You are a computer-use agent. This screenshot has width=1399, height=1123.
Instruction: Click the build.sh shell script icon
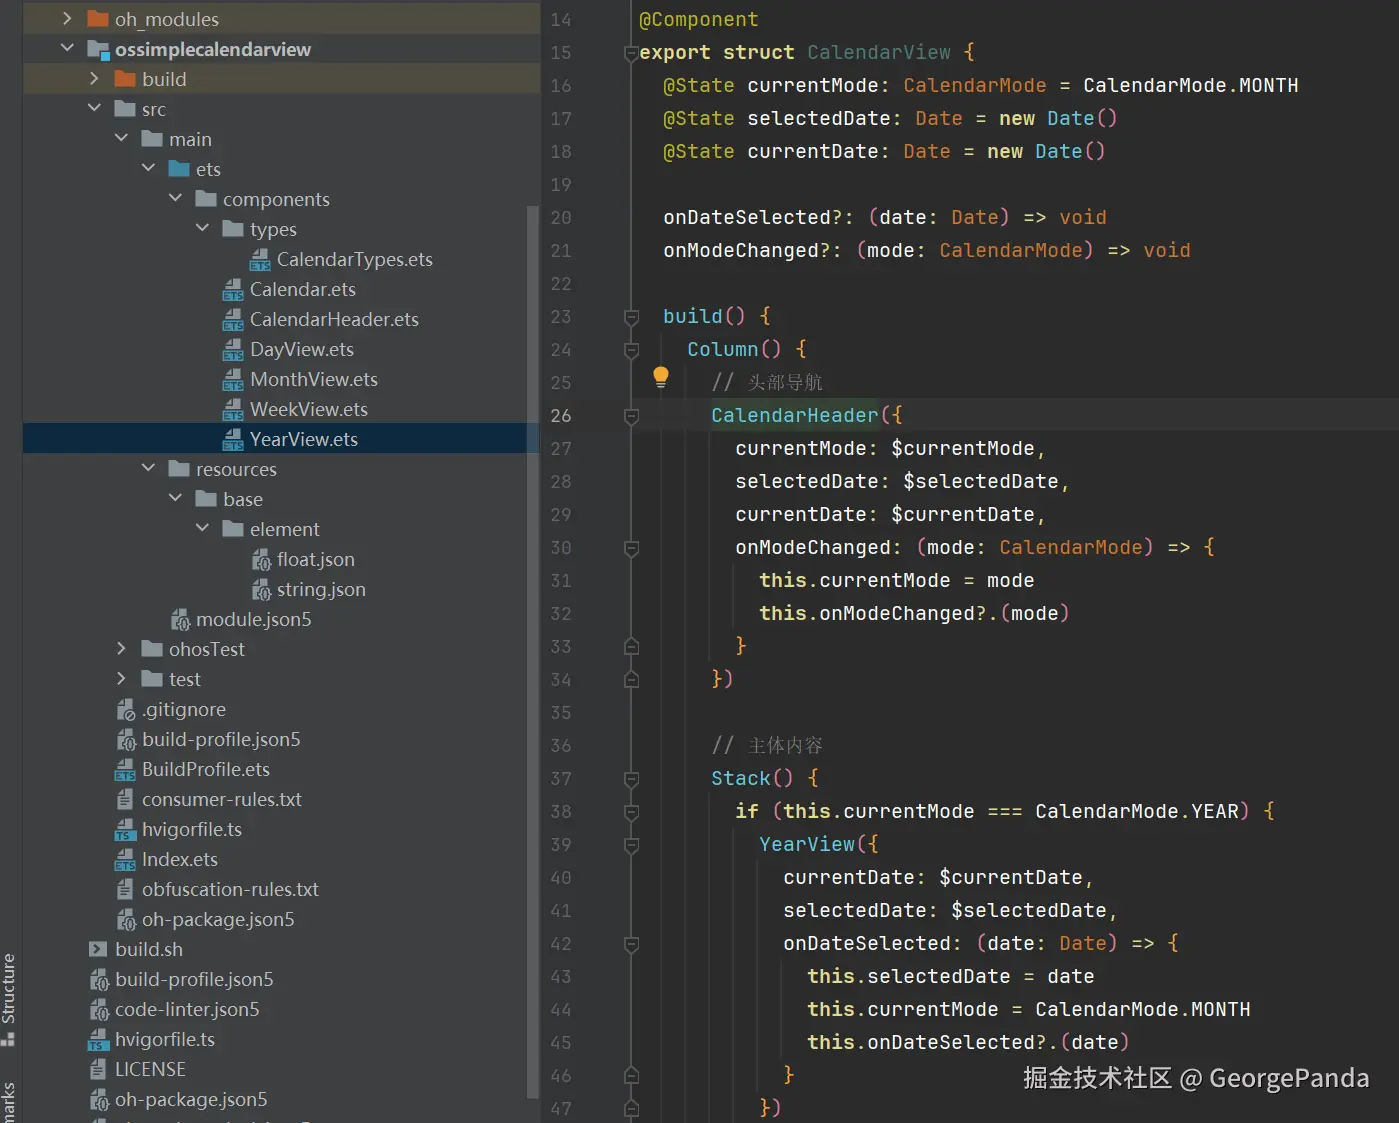click(x=98, y=949)
